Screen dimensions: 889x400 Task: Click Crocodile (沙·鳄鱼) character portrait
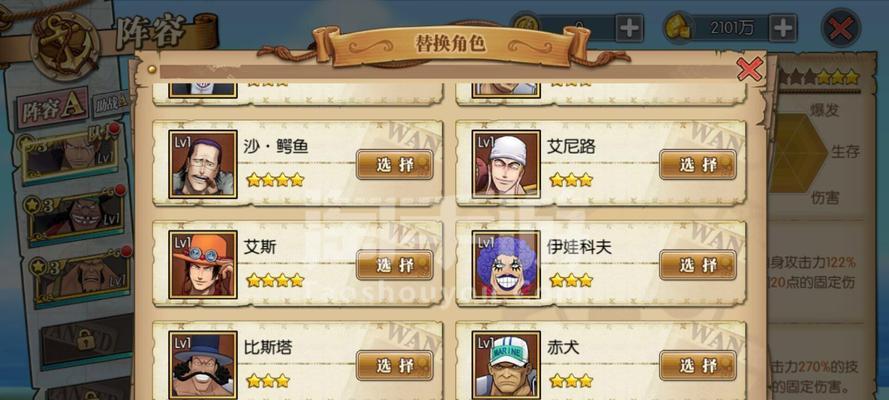202,164
